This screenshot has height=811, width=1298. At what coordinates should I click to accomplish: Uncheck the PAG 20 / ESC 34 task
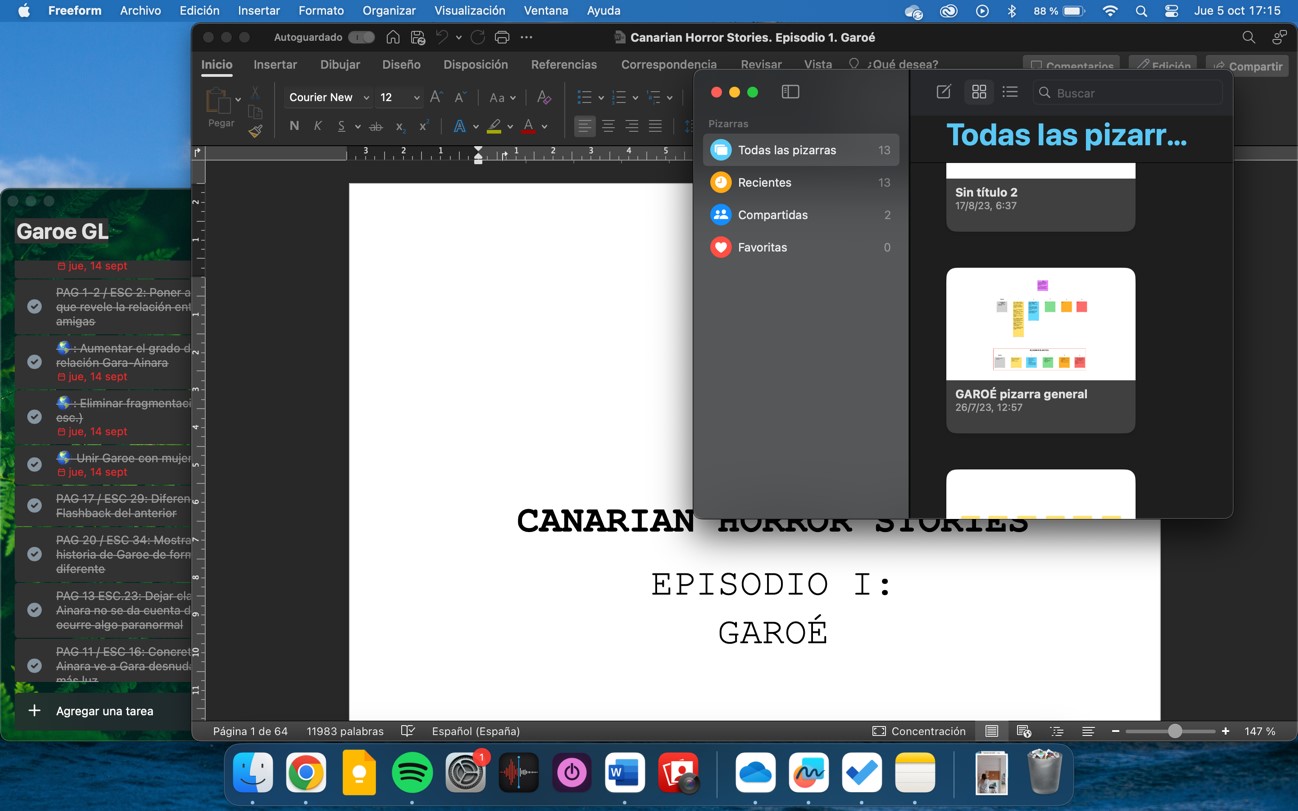click(34, 554)
